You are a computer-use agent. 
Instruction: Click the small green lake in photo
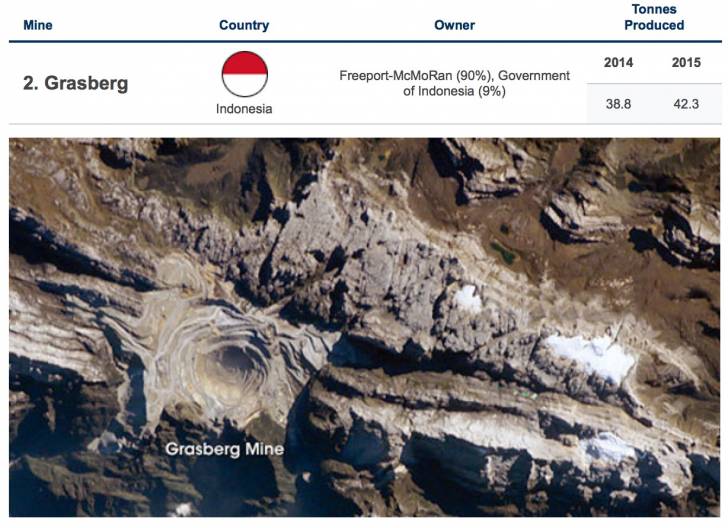pyautogui.click(x=504, y=251)
